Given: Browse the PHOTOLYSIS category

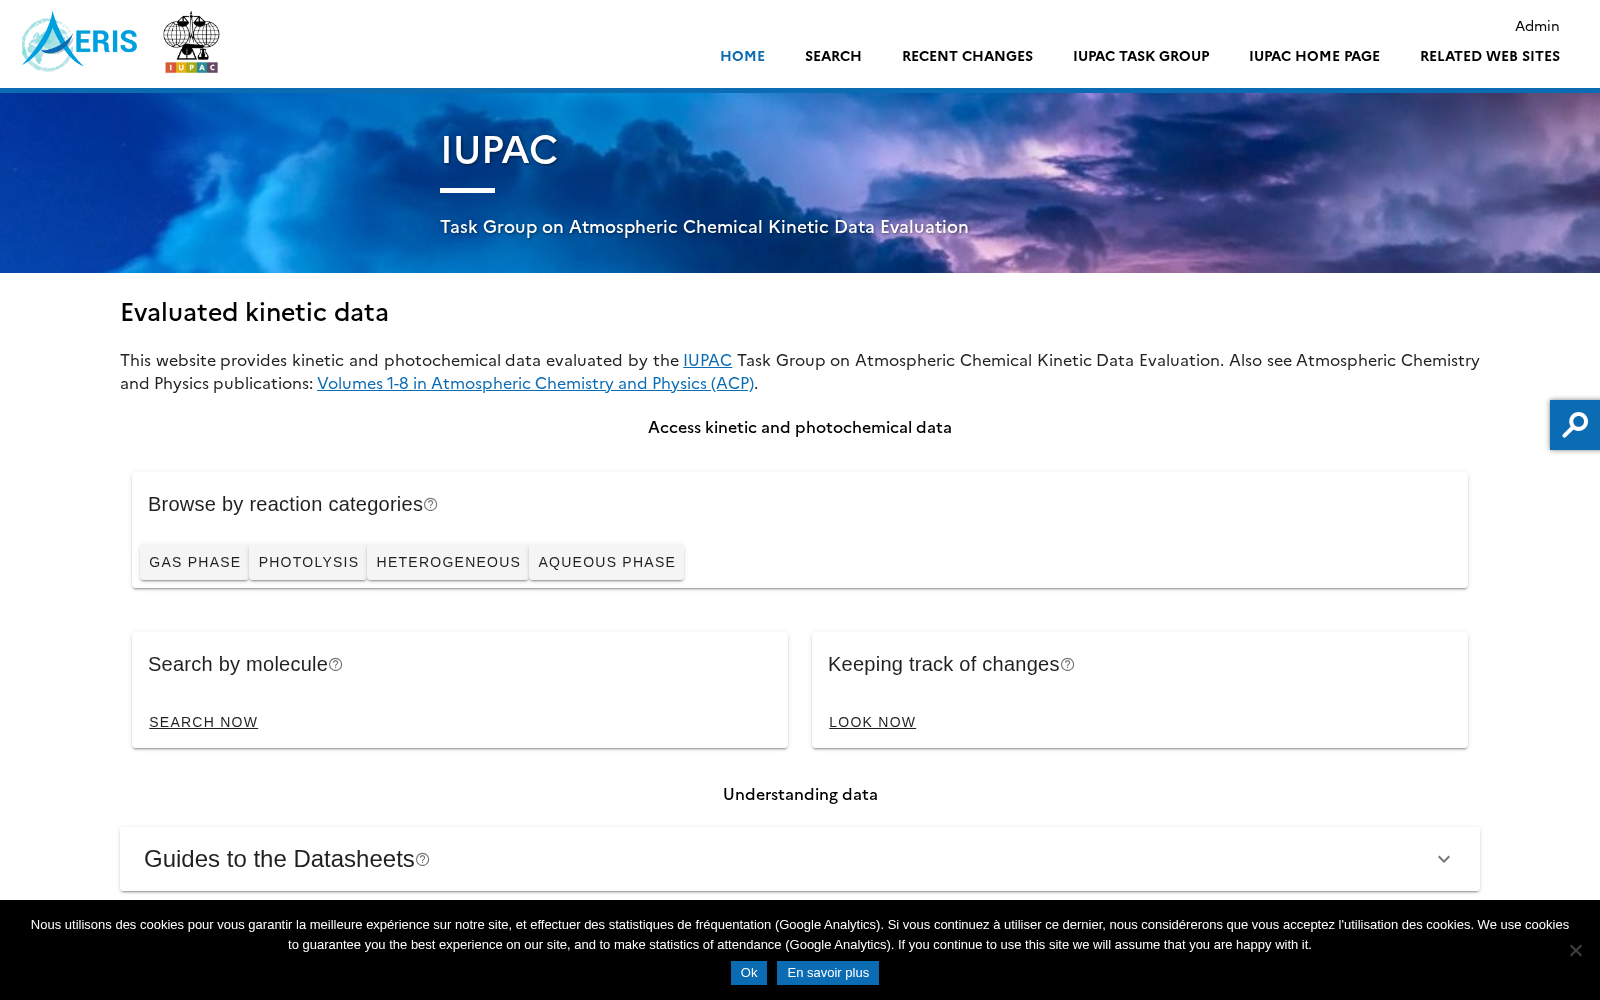Looking at the screenshot, I should click(308, 562).
